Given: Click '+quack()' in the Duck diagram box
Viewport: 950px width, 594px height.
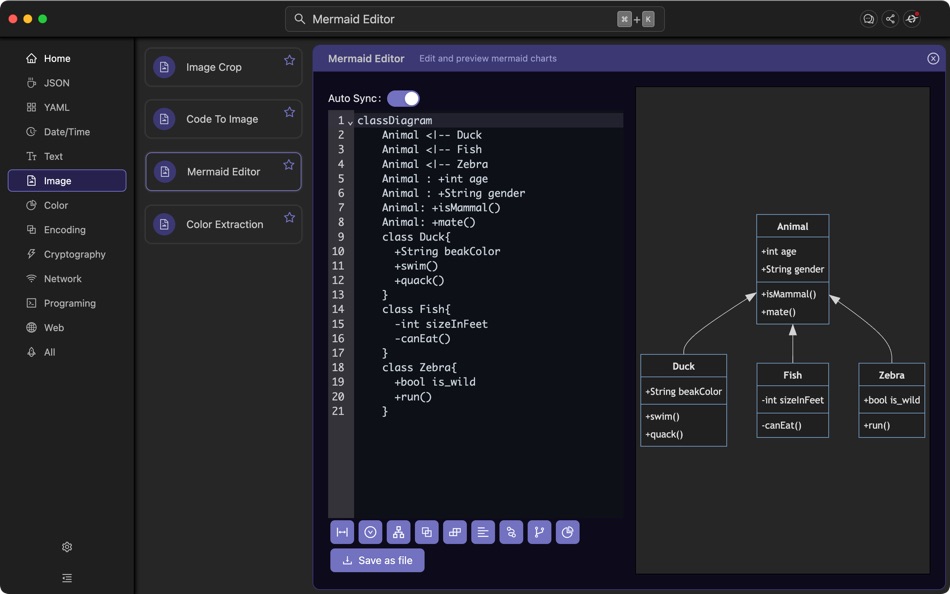Looking at the screenshot, I should [x=664, y=434].
